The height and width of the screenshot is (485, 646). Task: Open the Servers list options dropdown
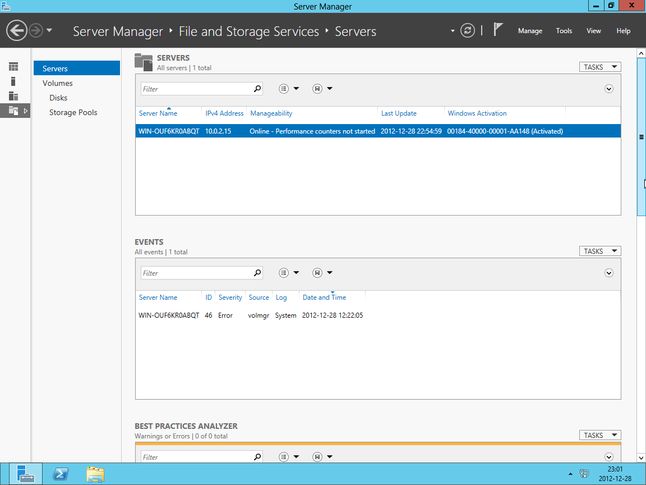pos(289,89)
